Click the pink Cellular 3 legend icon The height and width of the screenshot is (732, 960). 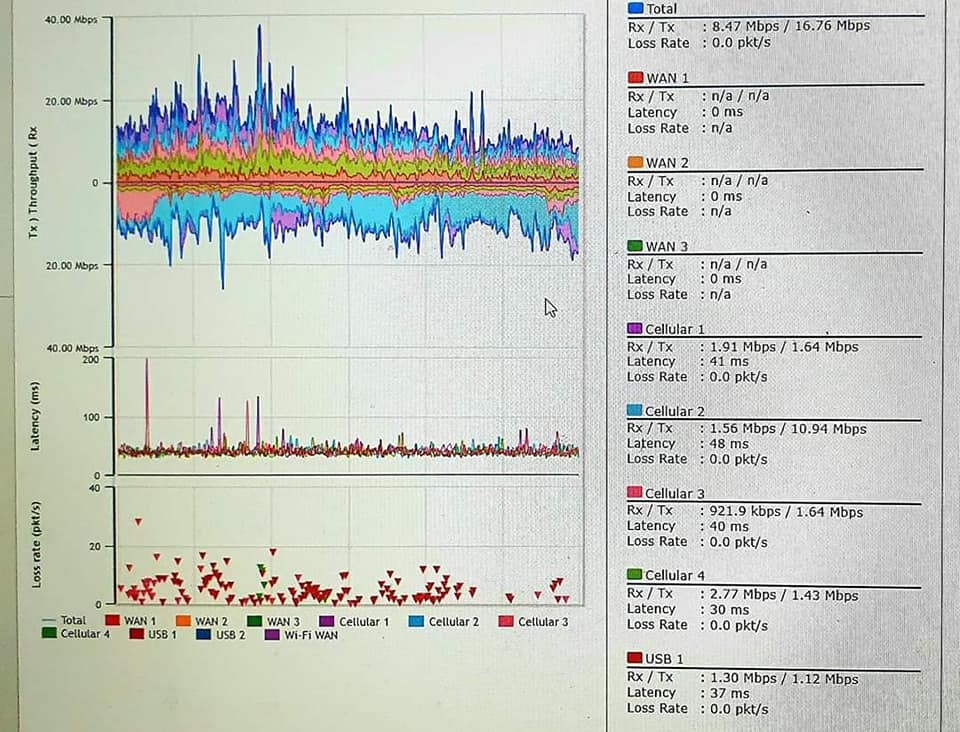(x=505, y=621)
